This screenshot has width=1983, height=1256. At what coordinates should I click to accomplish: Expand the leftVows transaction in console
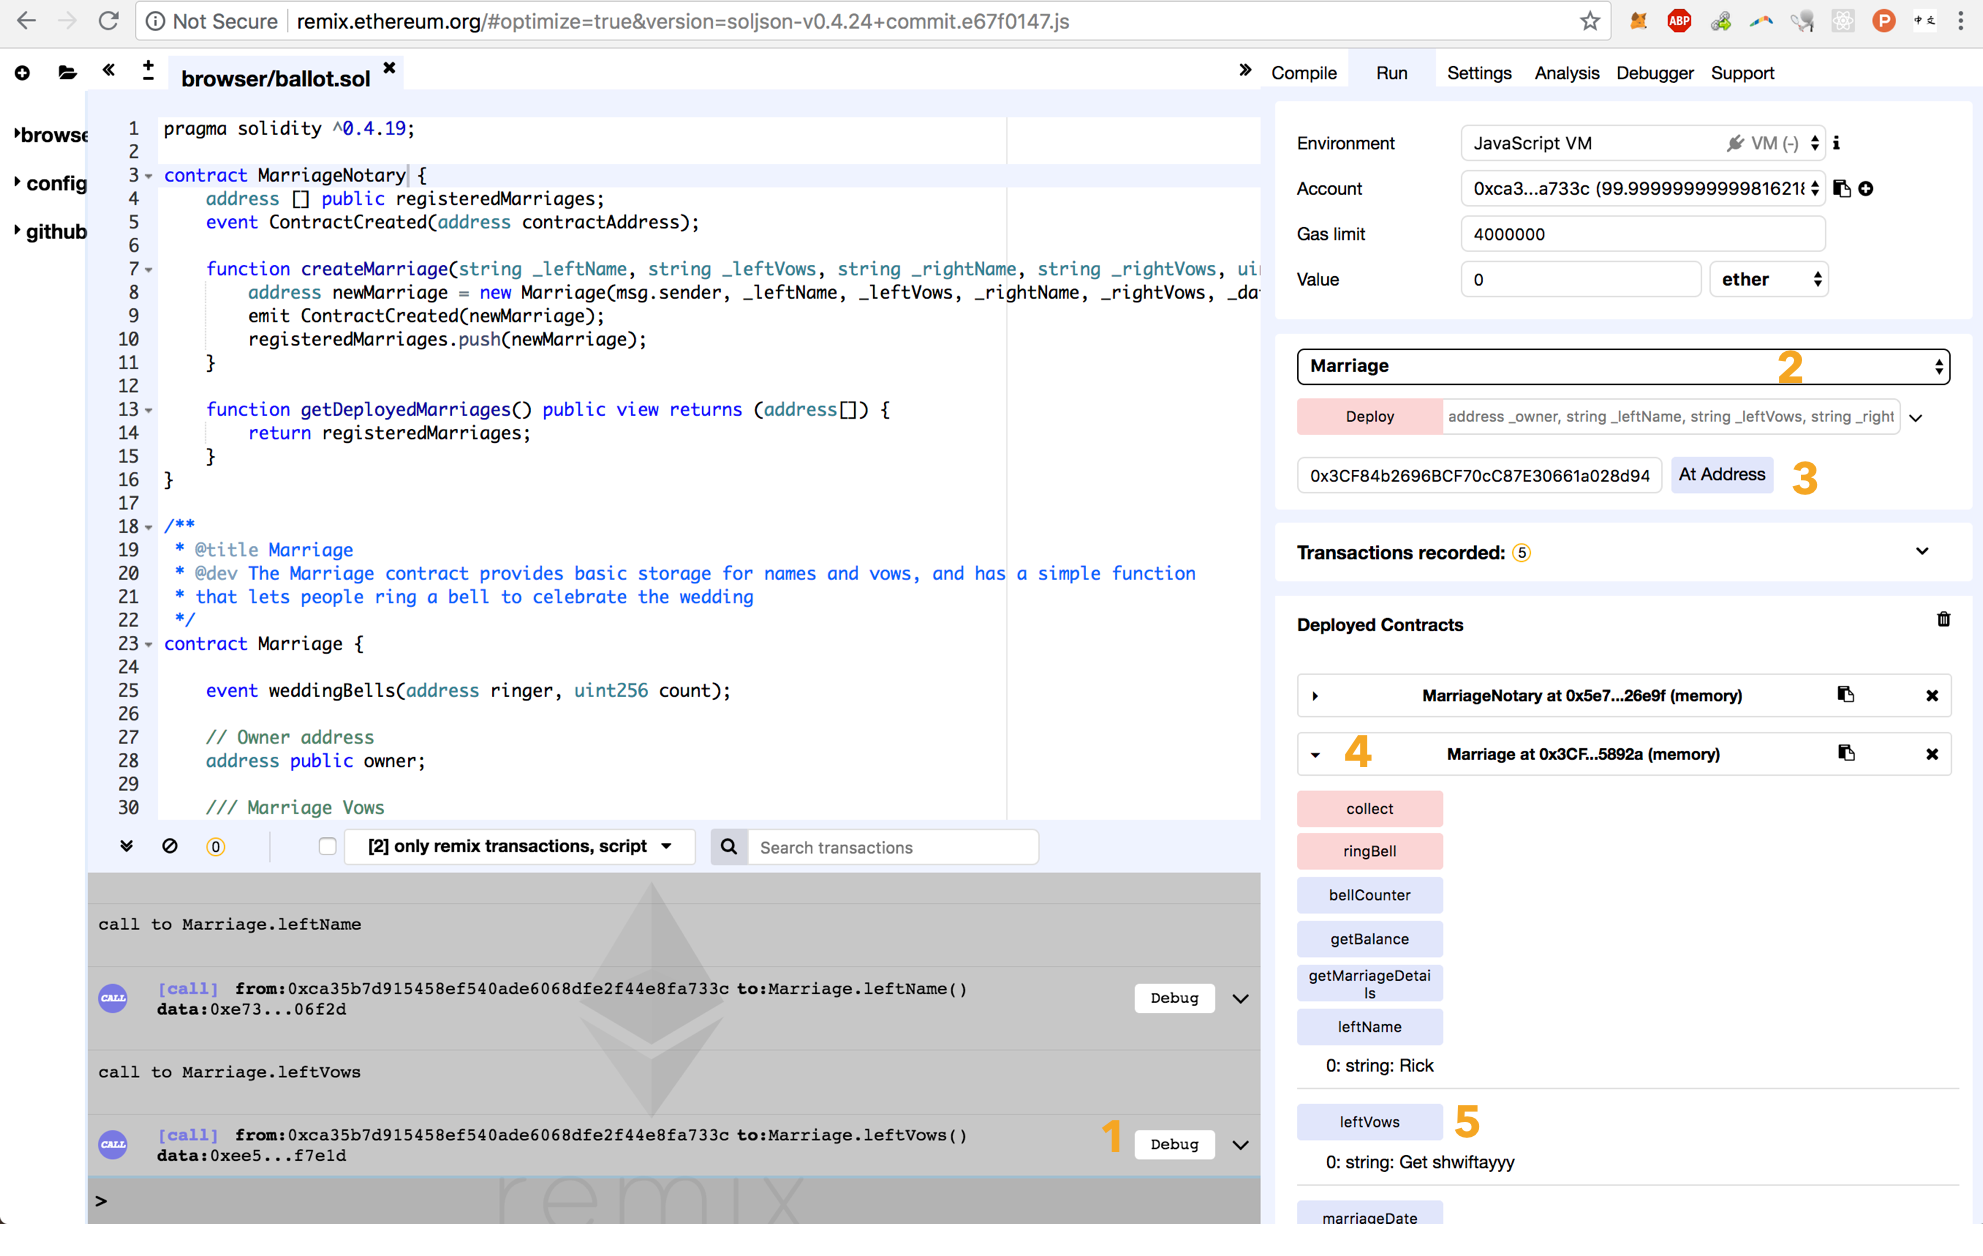1242,1143
